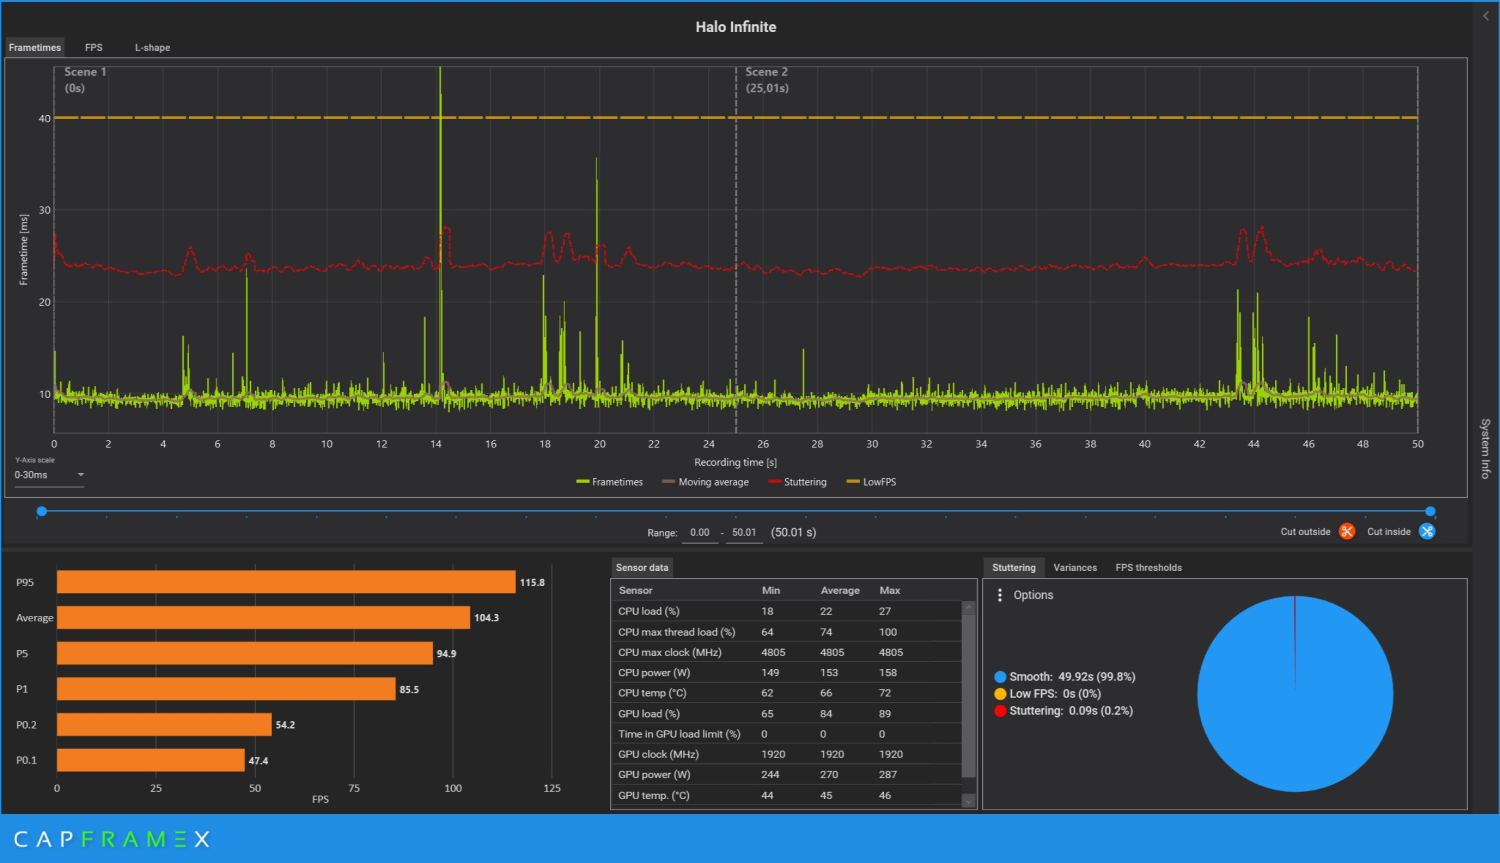Viewport: 1500px width, 863px height.
Task: Open the Y-Axis scale dropdown
Action: pos(50,475)
